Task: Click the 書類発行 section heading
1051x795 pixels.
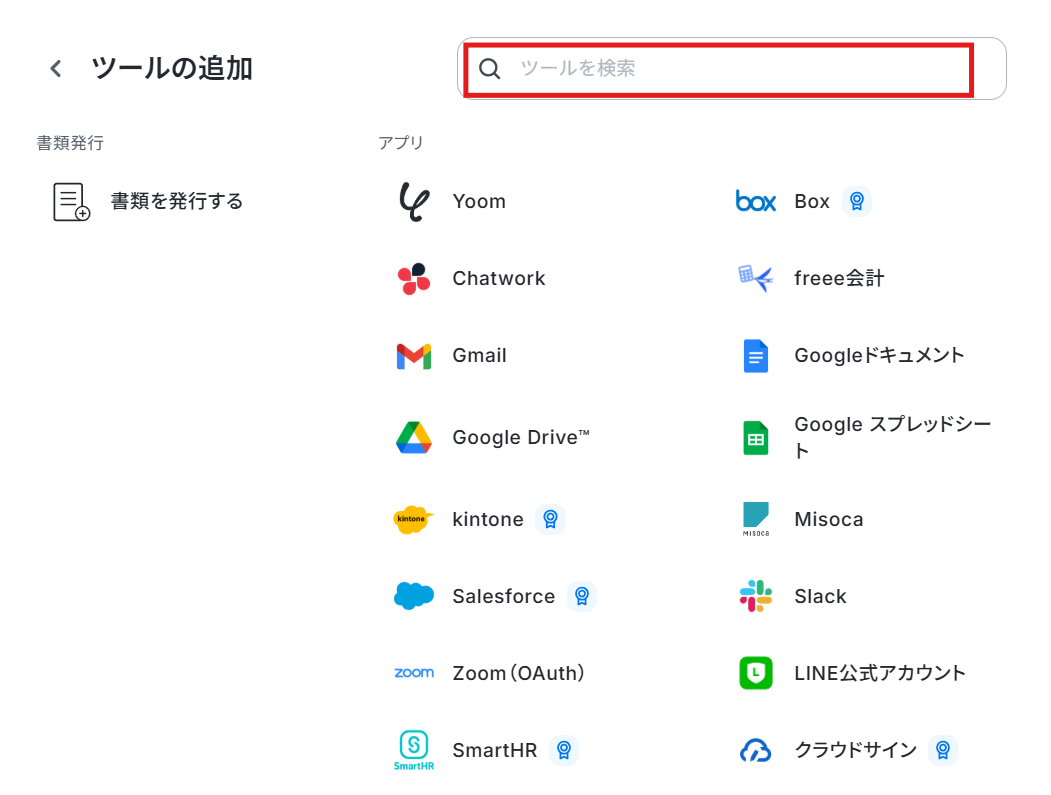Action: (70, 143)
